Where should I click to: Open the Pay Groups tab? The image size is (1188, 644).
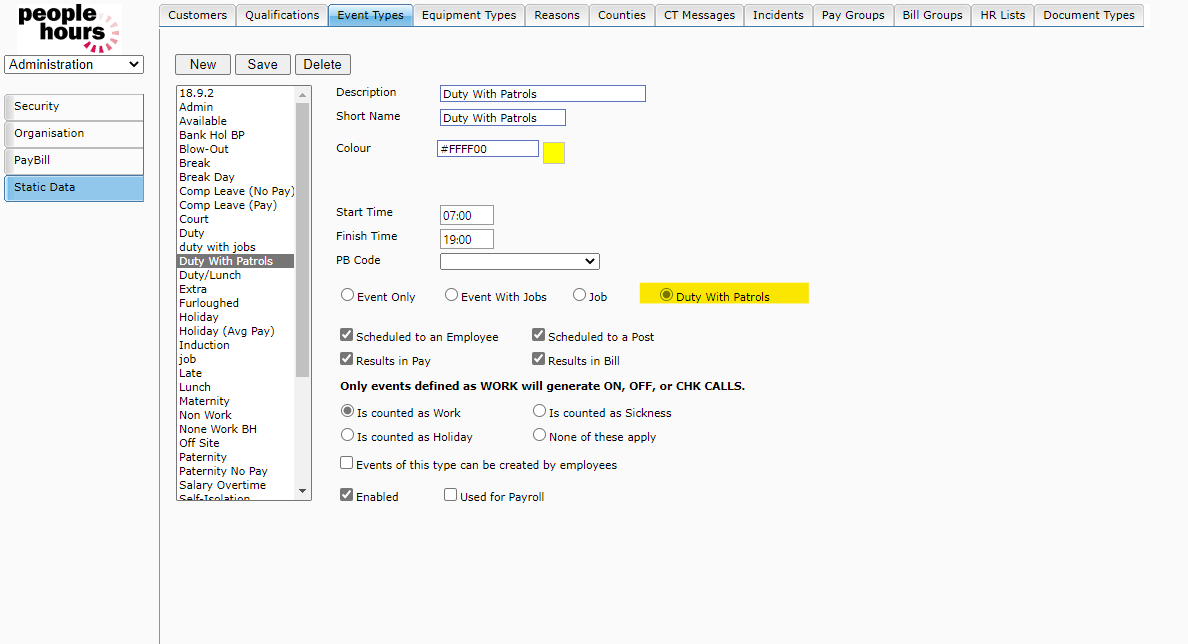click(853, 15)
